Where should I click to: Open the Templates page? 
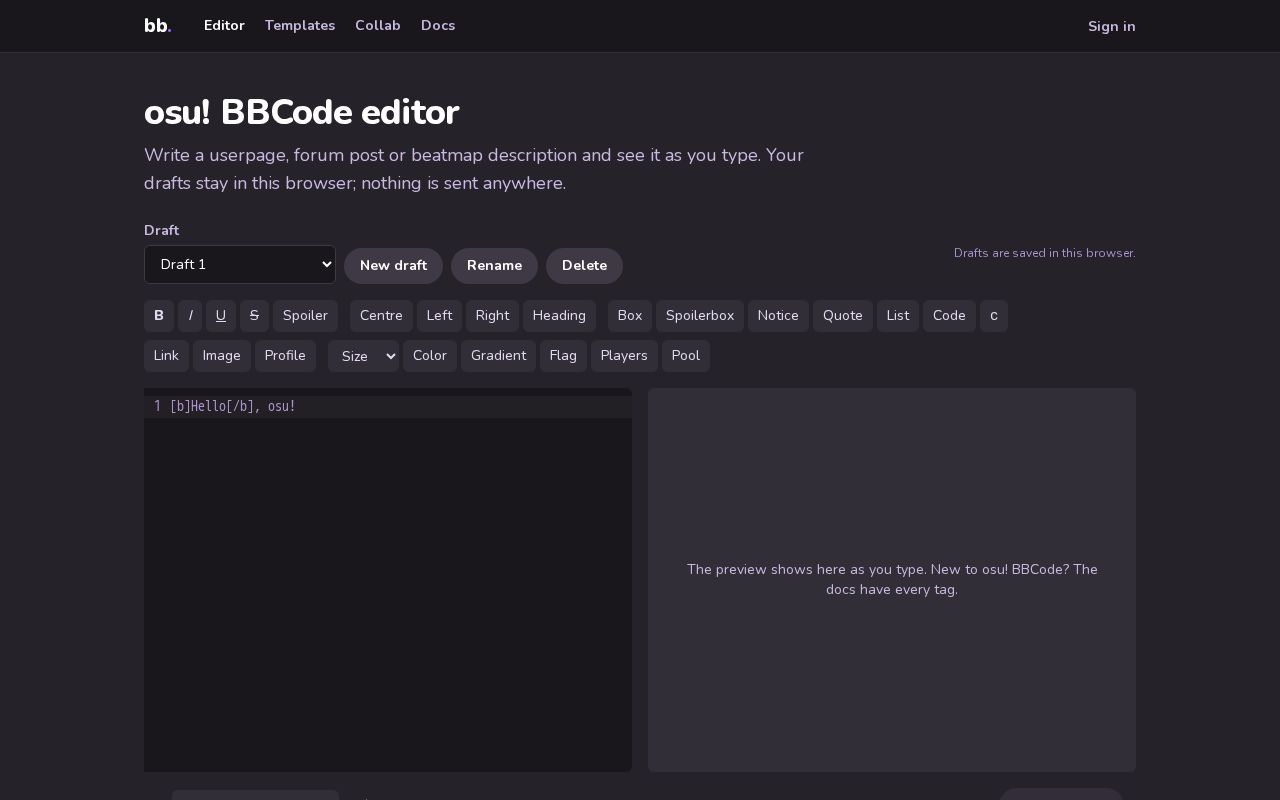tap(300, 26)
